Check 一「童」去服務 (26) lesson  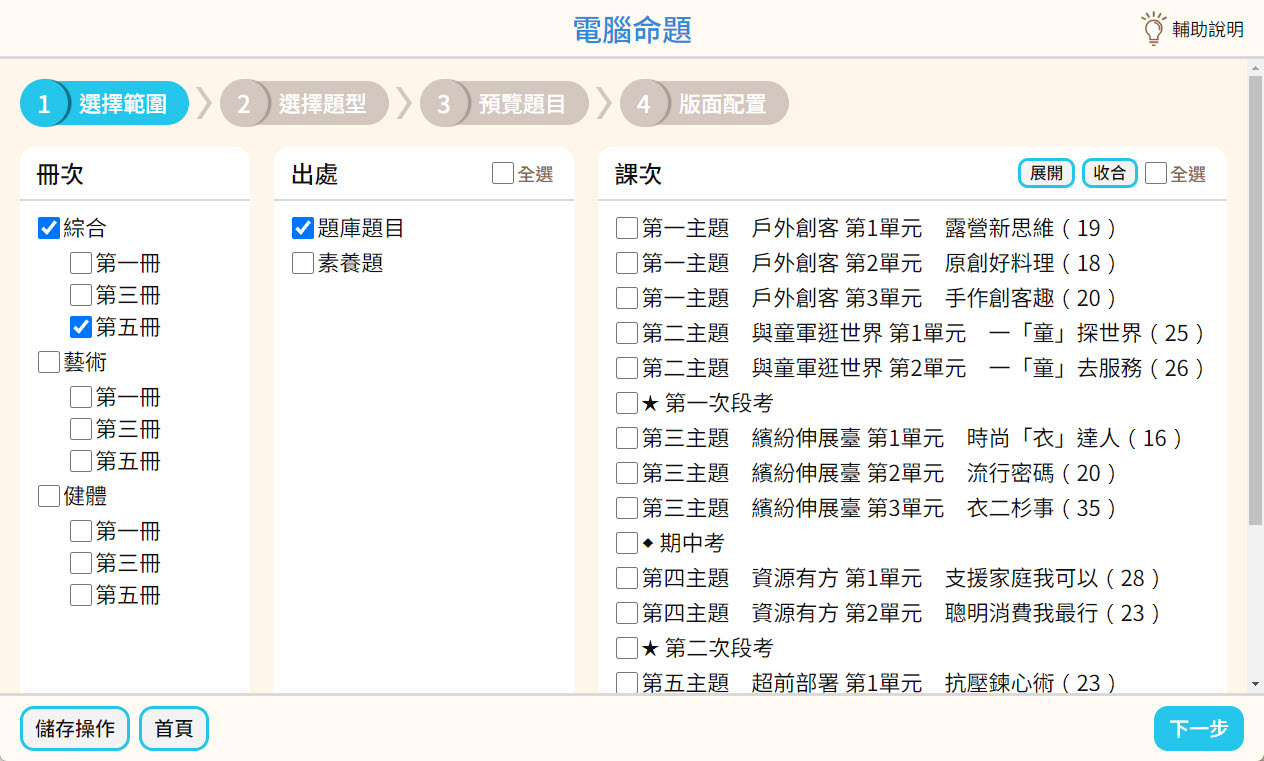click(x=627, y=368)
